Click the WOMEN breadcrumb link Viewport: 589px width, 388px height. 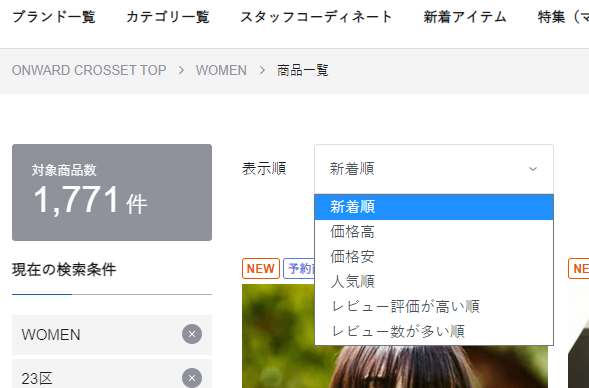(x=221, y=70)
